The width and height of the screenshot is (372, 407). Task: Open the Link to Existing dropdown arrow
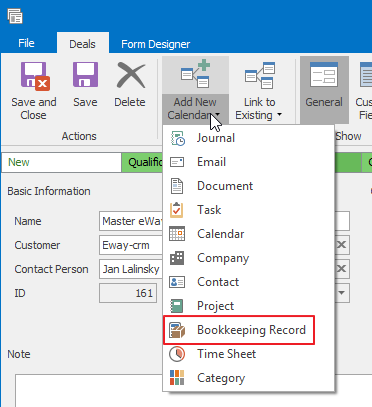click(x=279, y=115)
